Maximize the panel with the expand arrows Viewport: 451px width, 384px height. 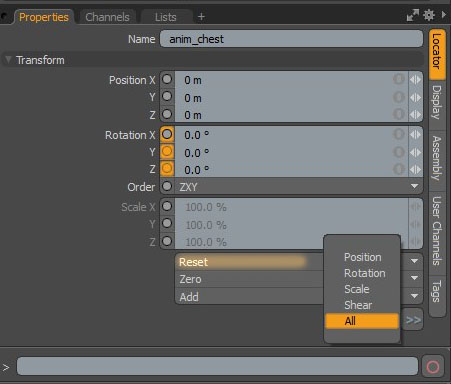pos(413,15)
